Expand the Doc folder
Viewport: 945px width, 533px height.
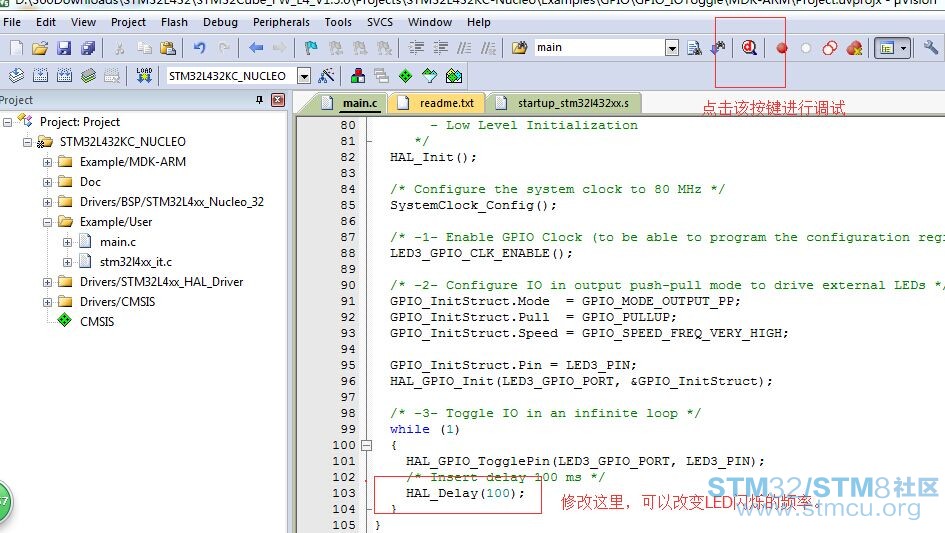coord(48,182)
